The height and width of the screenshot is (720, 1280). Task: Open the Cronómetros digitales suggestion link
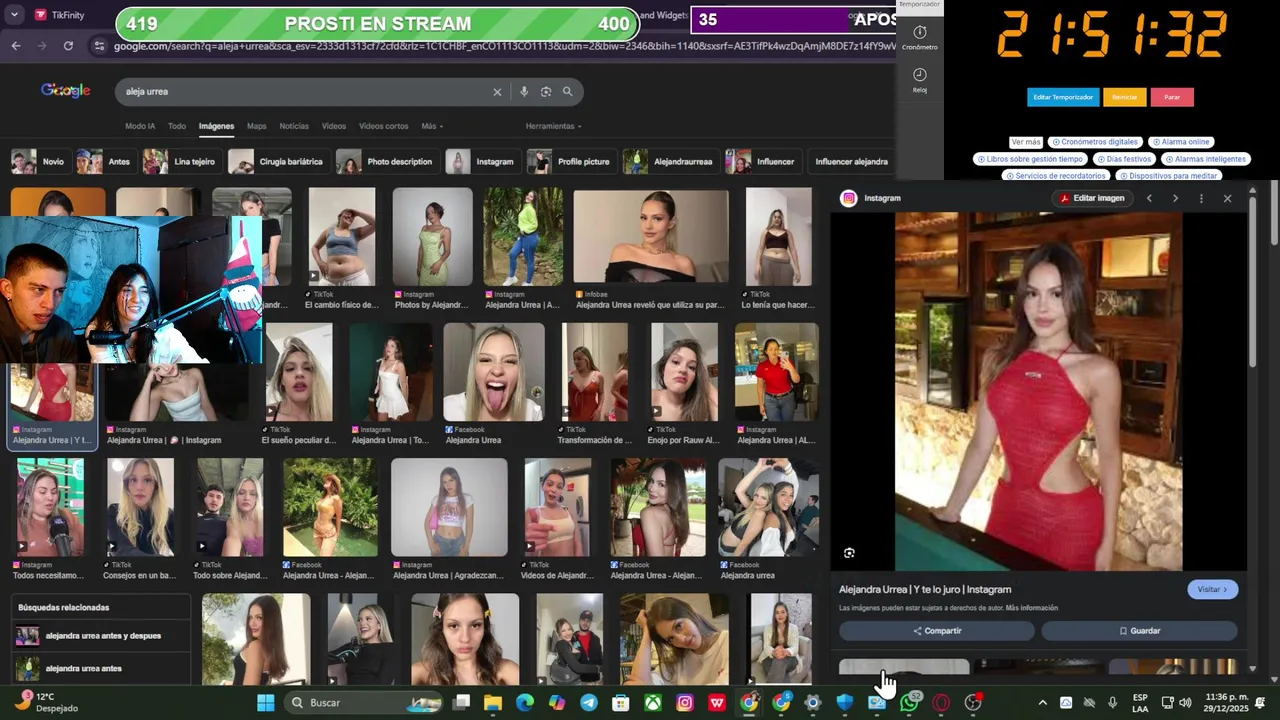(x=1095, y=142)
